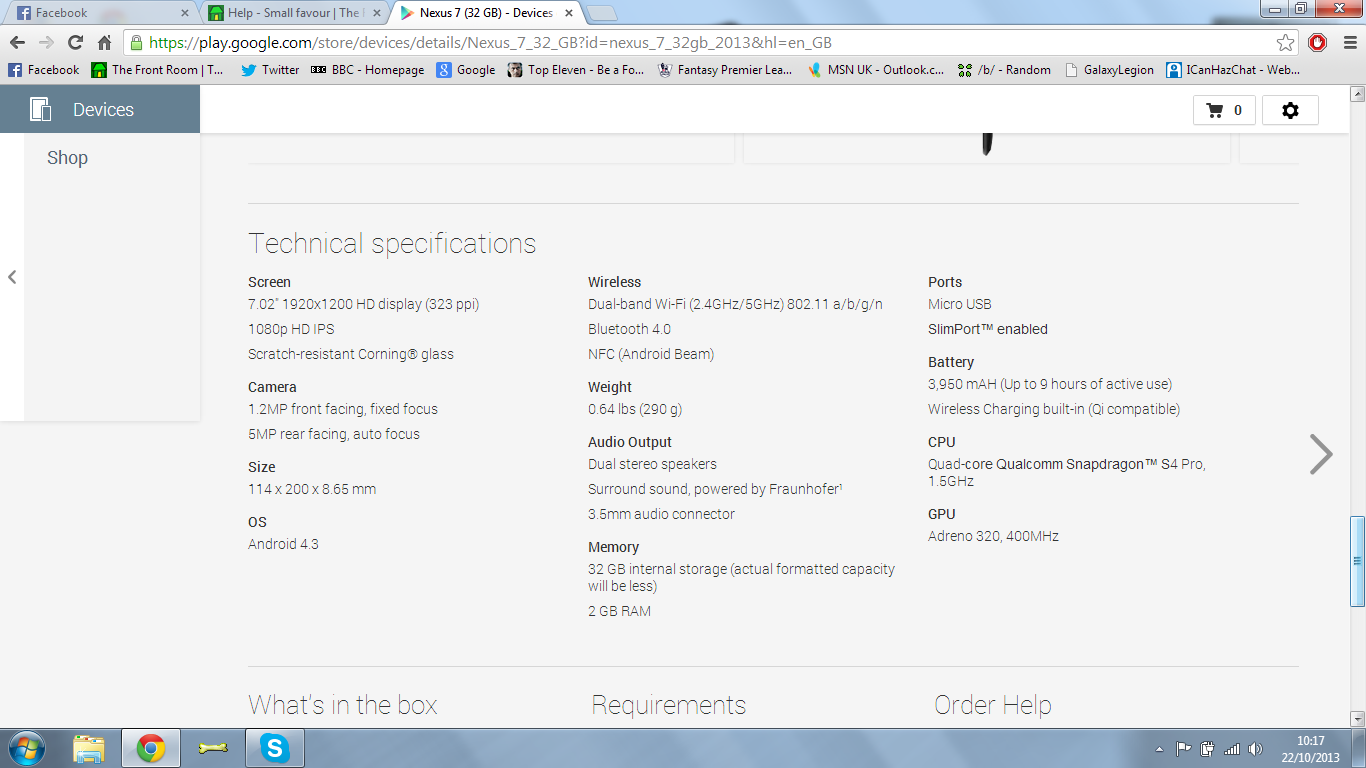Bookmark this page with the star icon

1286,43
